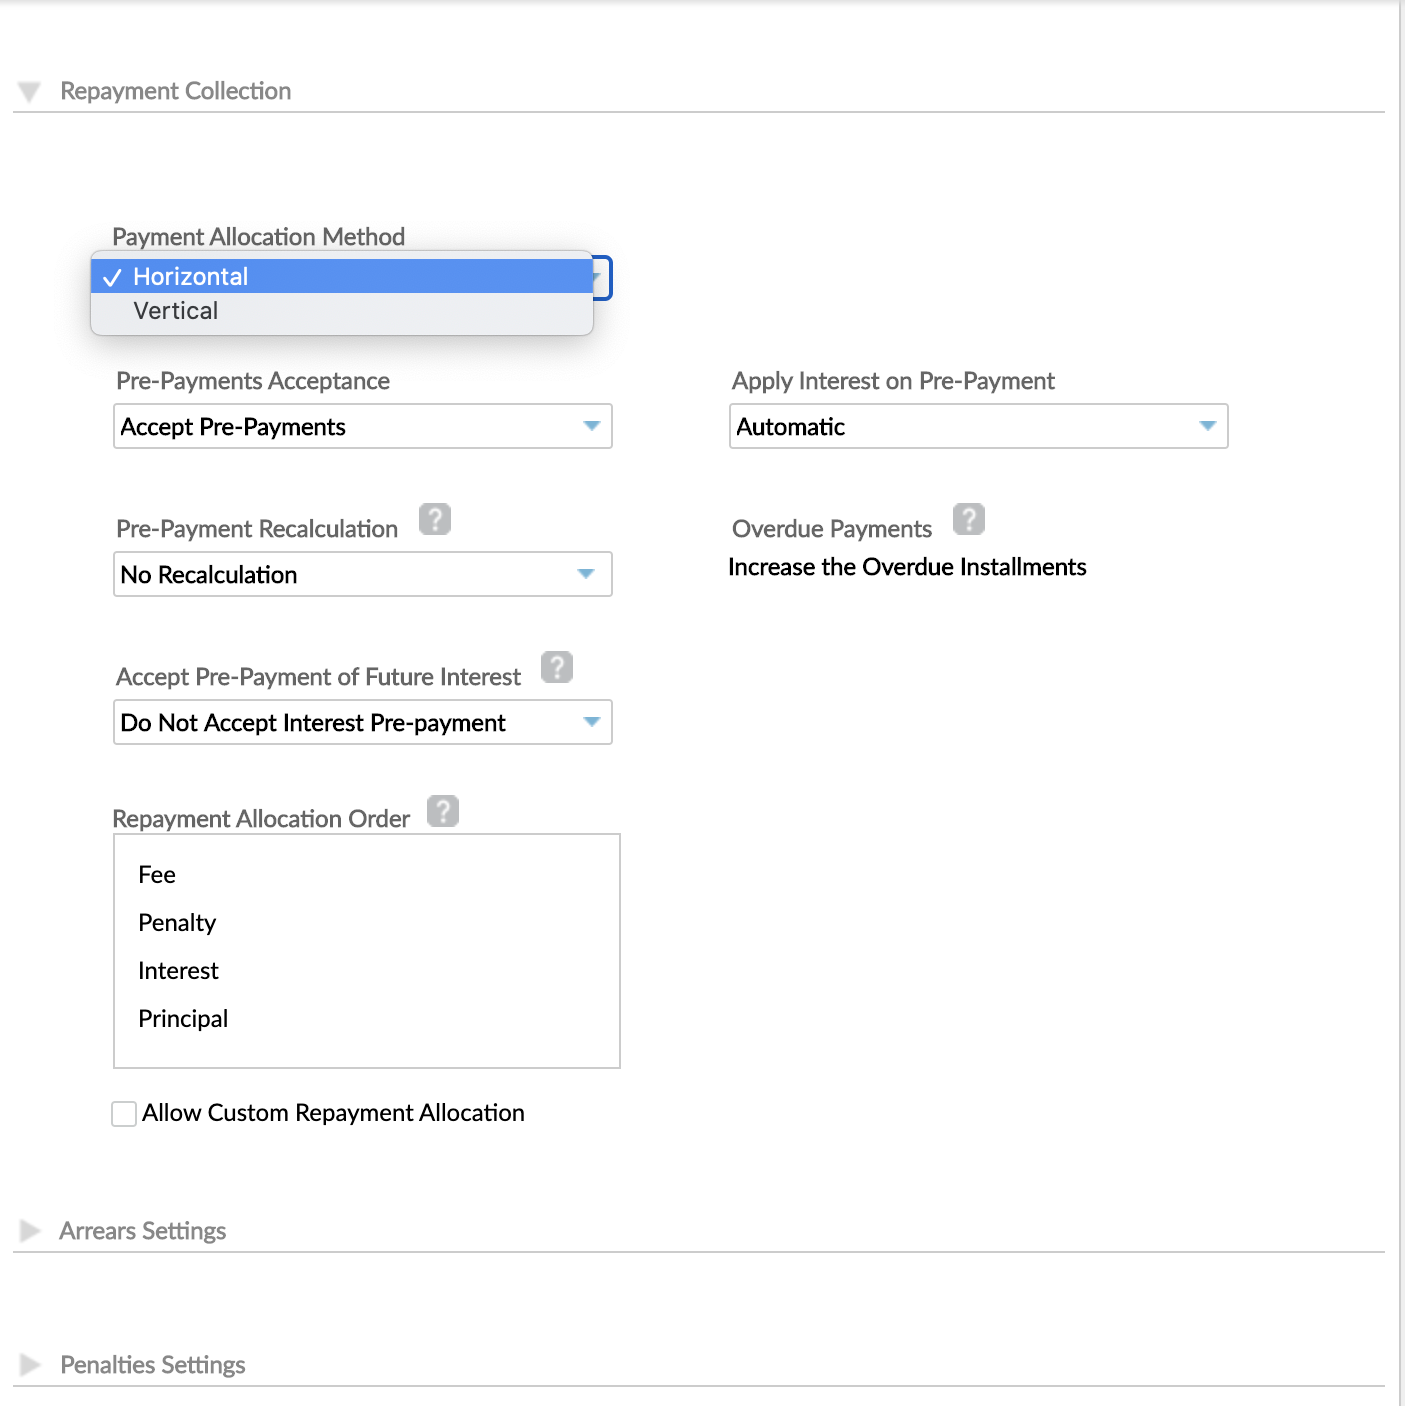Open the Apply Interest on Pre-Payment dropdown

pos(978,426)
